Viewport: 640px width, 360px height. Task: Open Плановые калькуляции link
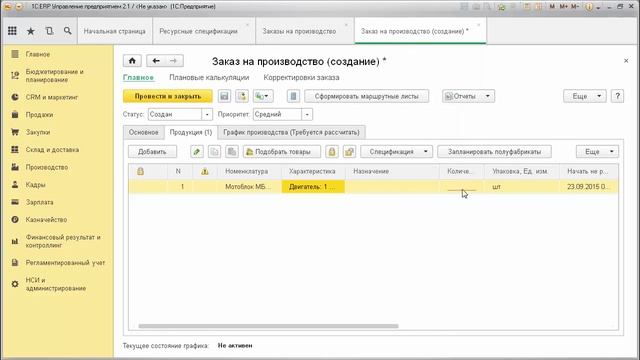(x=209, y=78)
